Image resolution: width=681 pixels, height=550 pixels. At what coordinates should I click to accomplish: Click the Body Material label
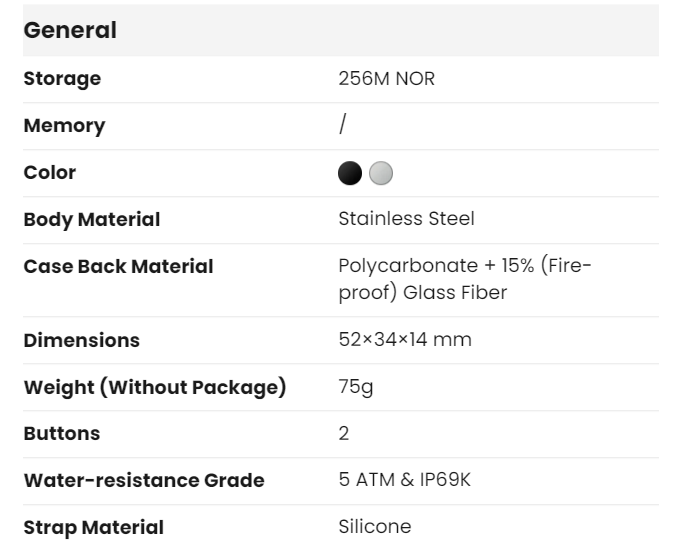pyautogui.click(x=91, y=219)
